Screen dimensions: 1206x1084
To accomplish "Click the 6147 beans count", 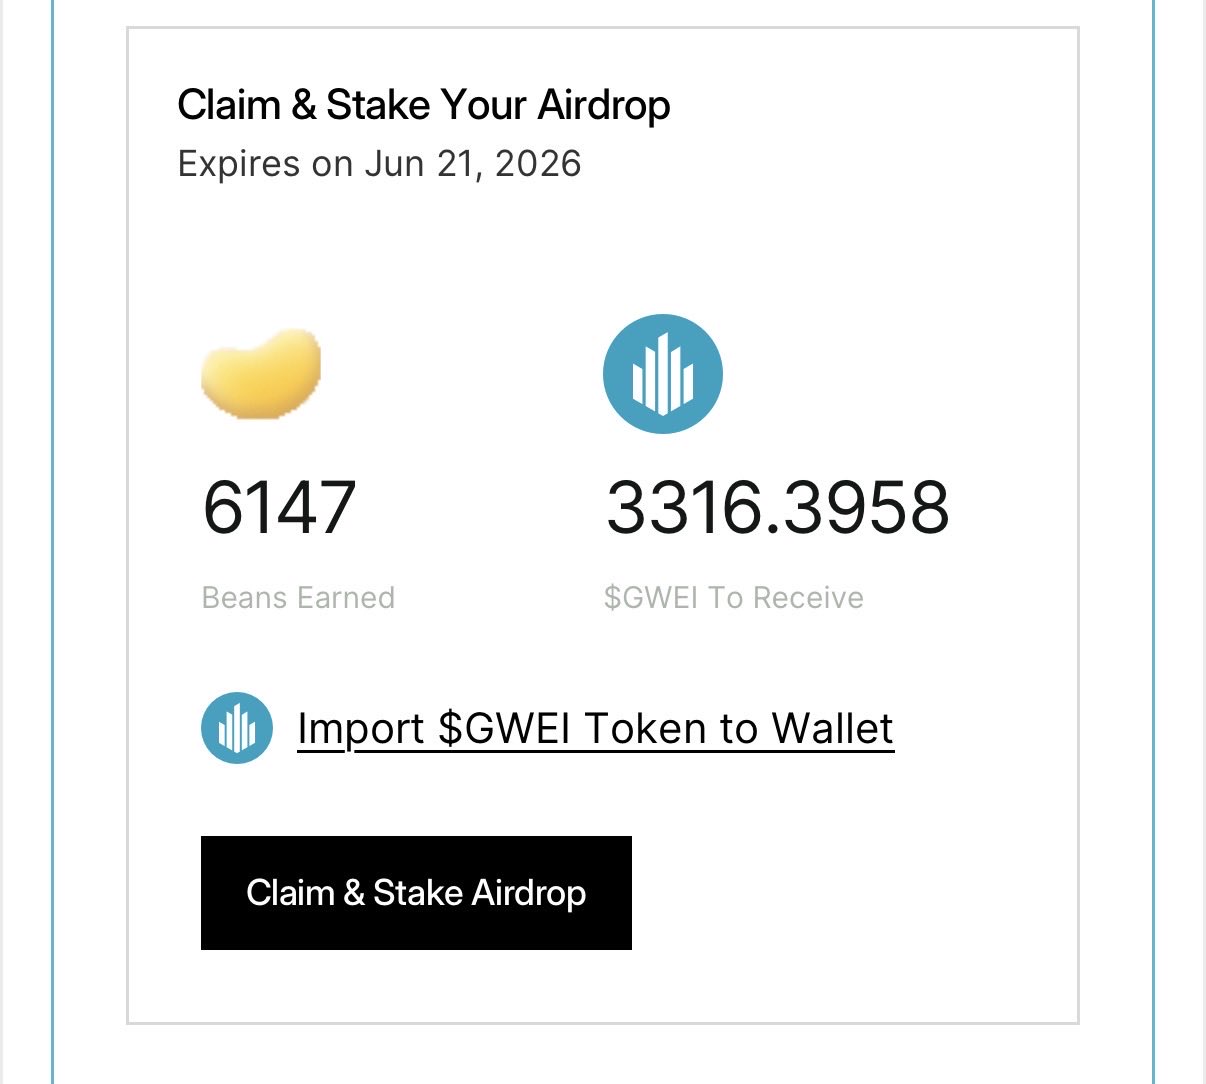I will click(x=279, y=507).
